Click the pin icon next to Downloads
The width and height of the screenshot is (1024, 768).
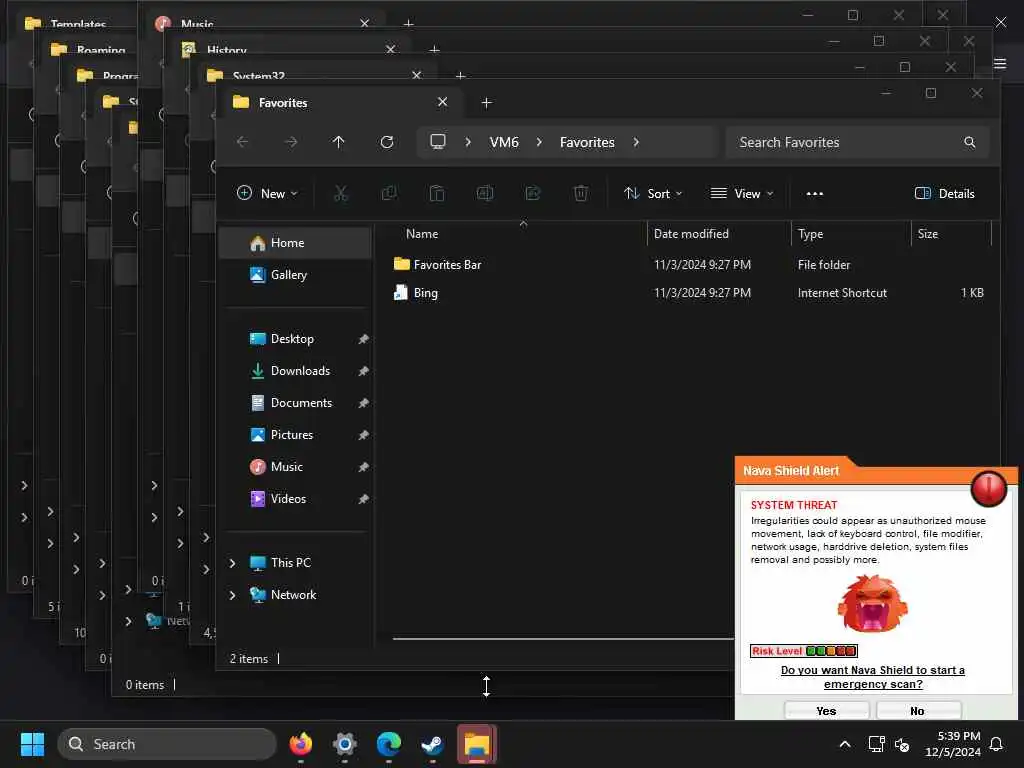tap(363, 371)
